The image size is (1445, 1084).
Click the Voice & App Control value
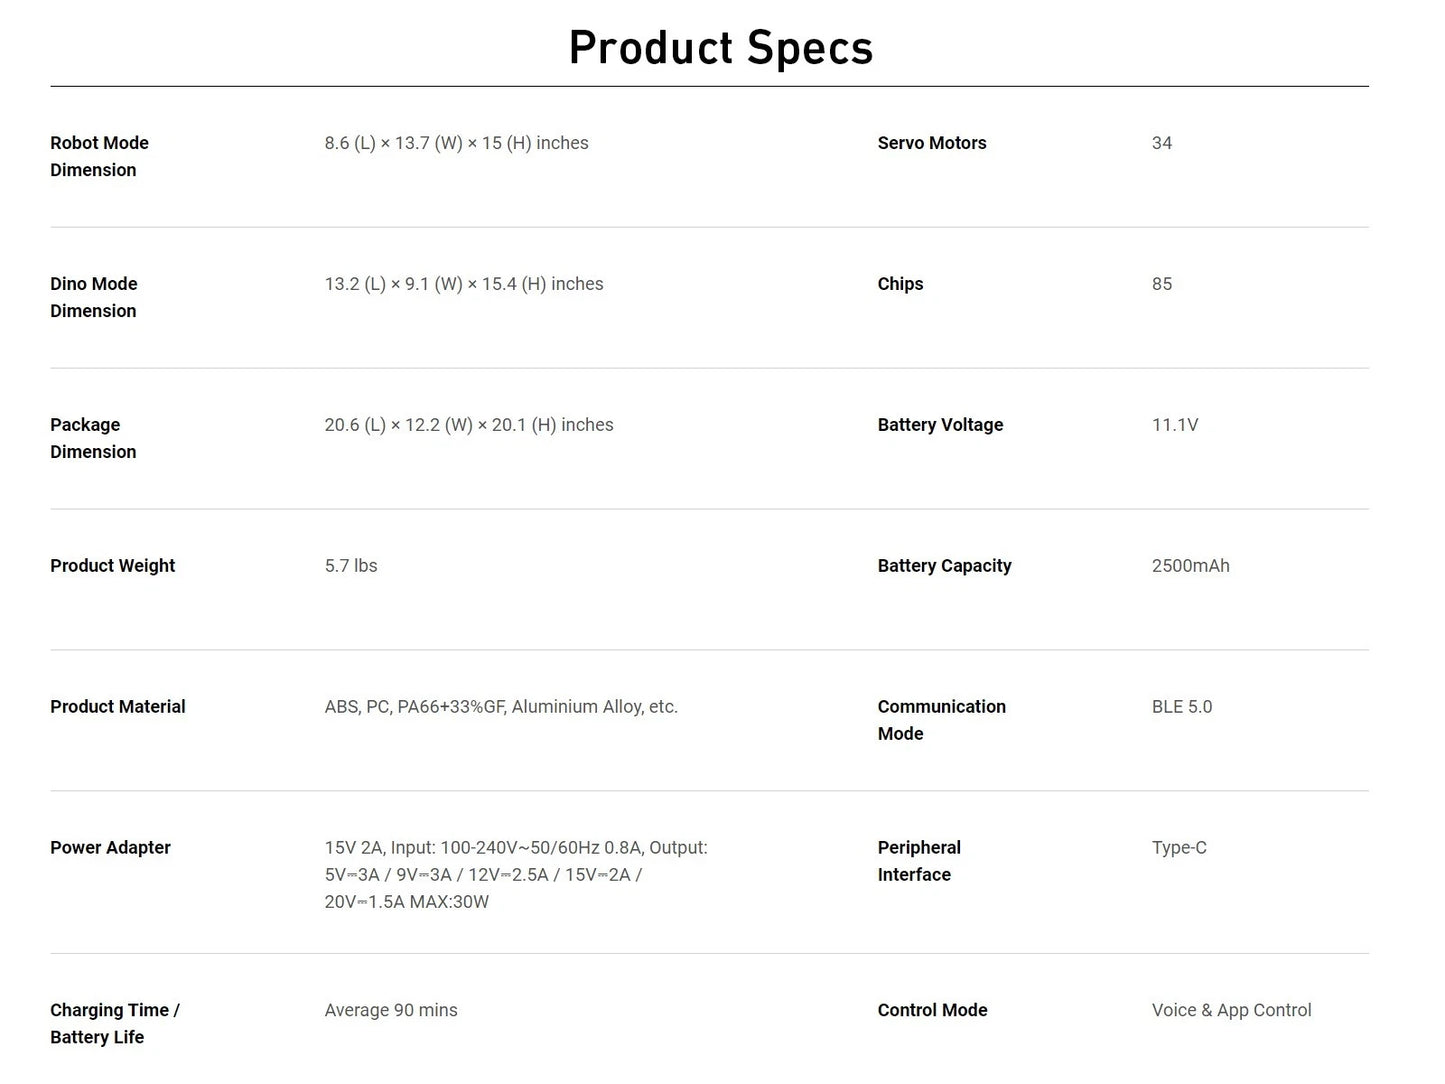point(1232,1011)
